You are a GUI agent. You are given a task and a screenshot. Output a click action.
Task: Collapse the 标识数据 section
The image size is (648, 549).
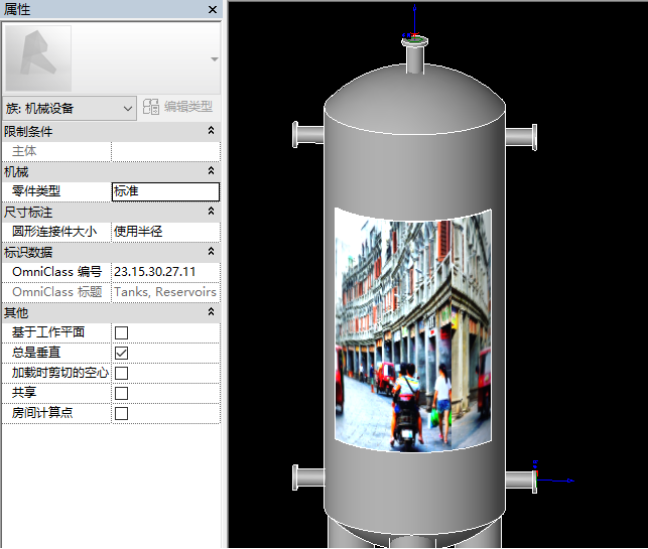210,252
